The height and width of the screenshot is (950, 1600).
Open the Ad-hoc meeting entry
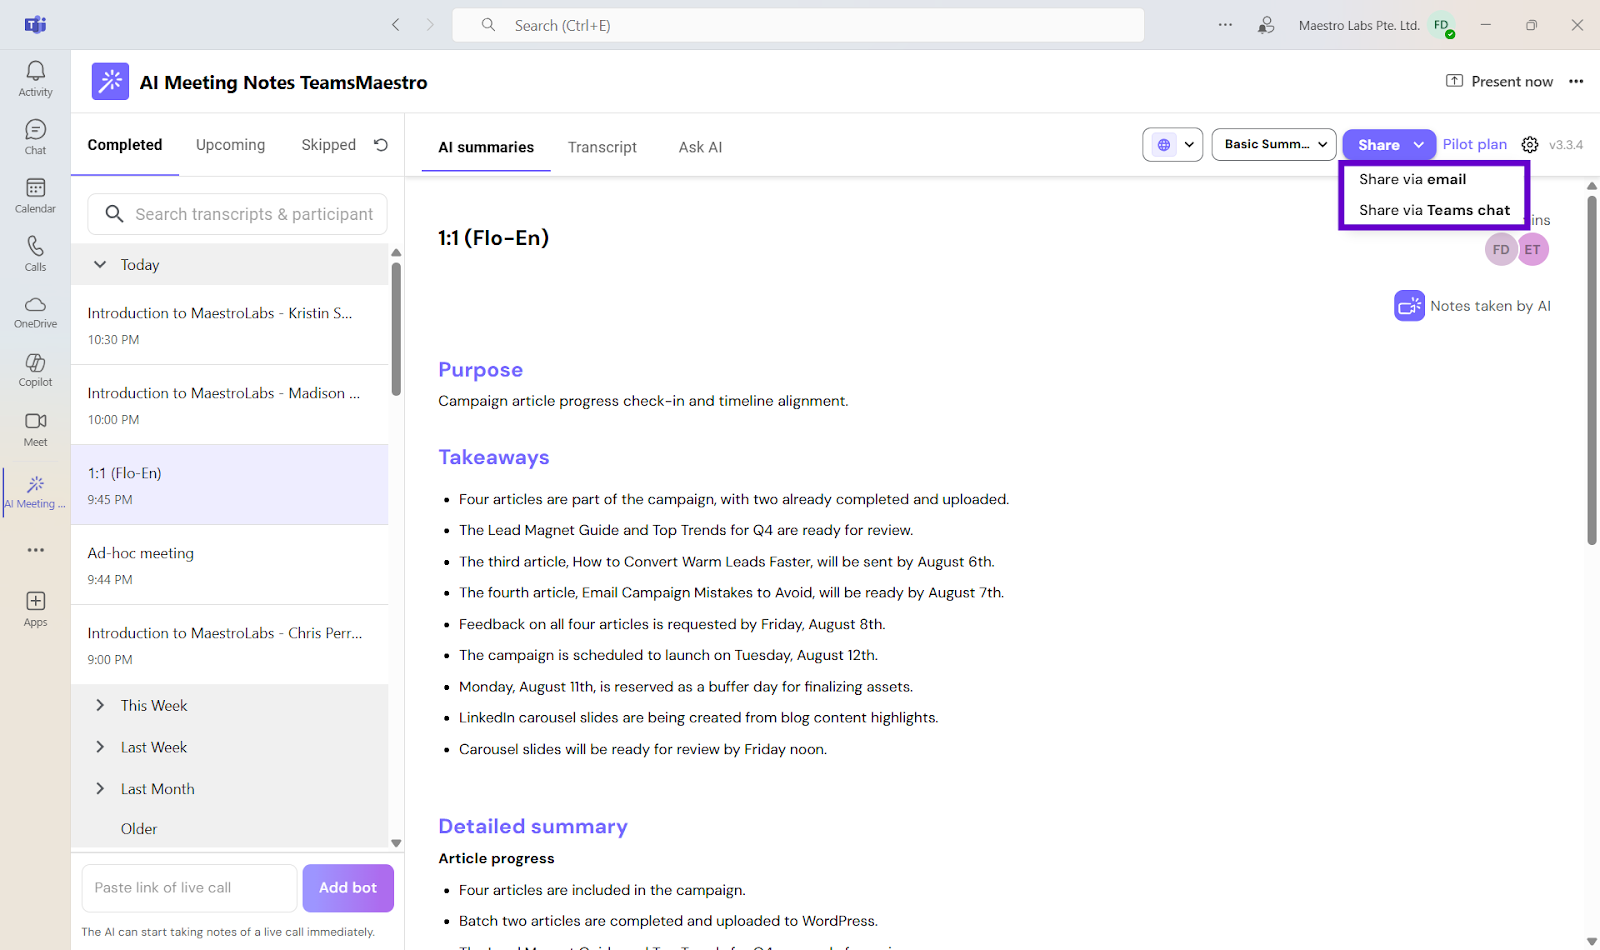point(230,565)
